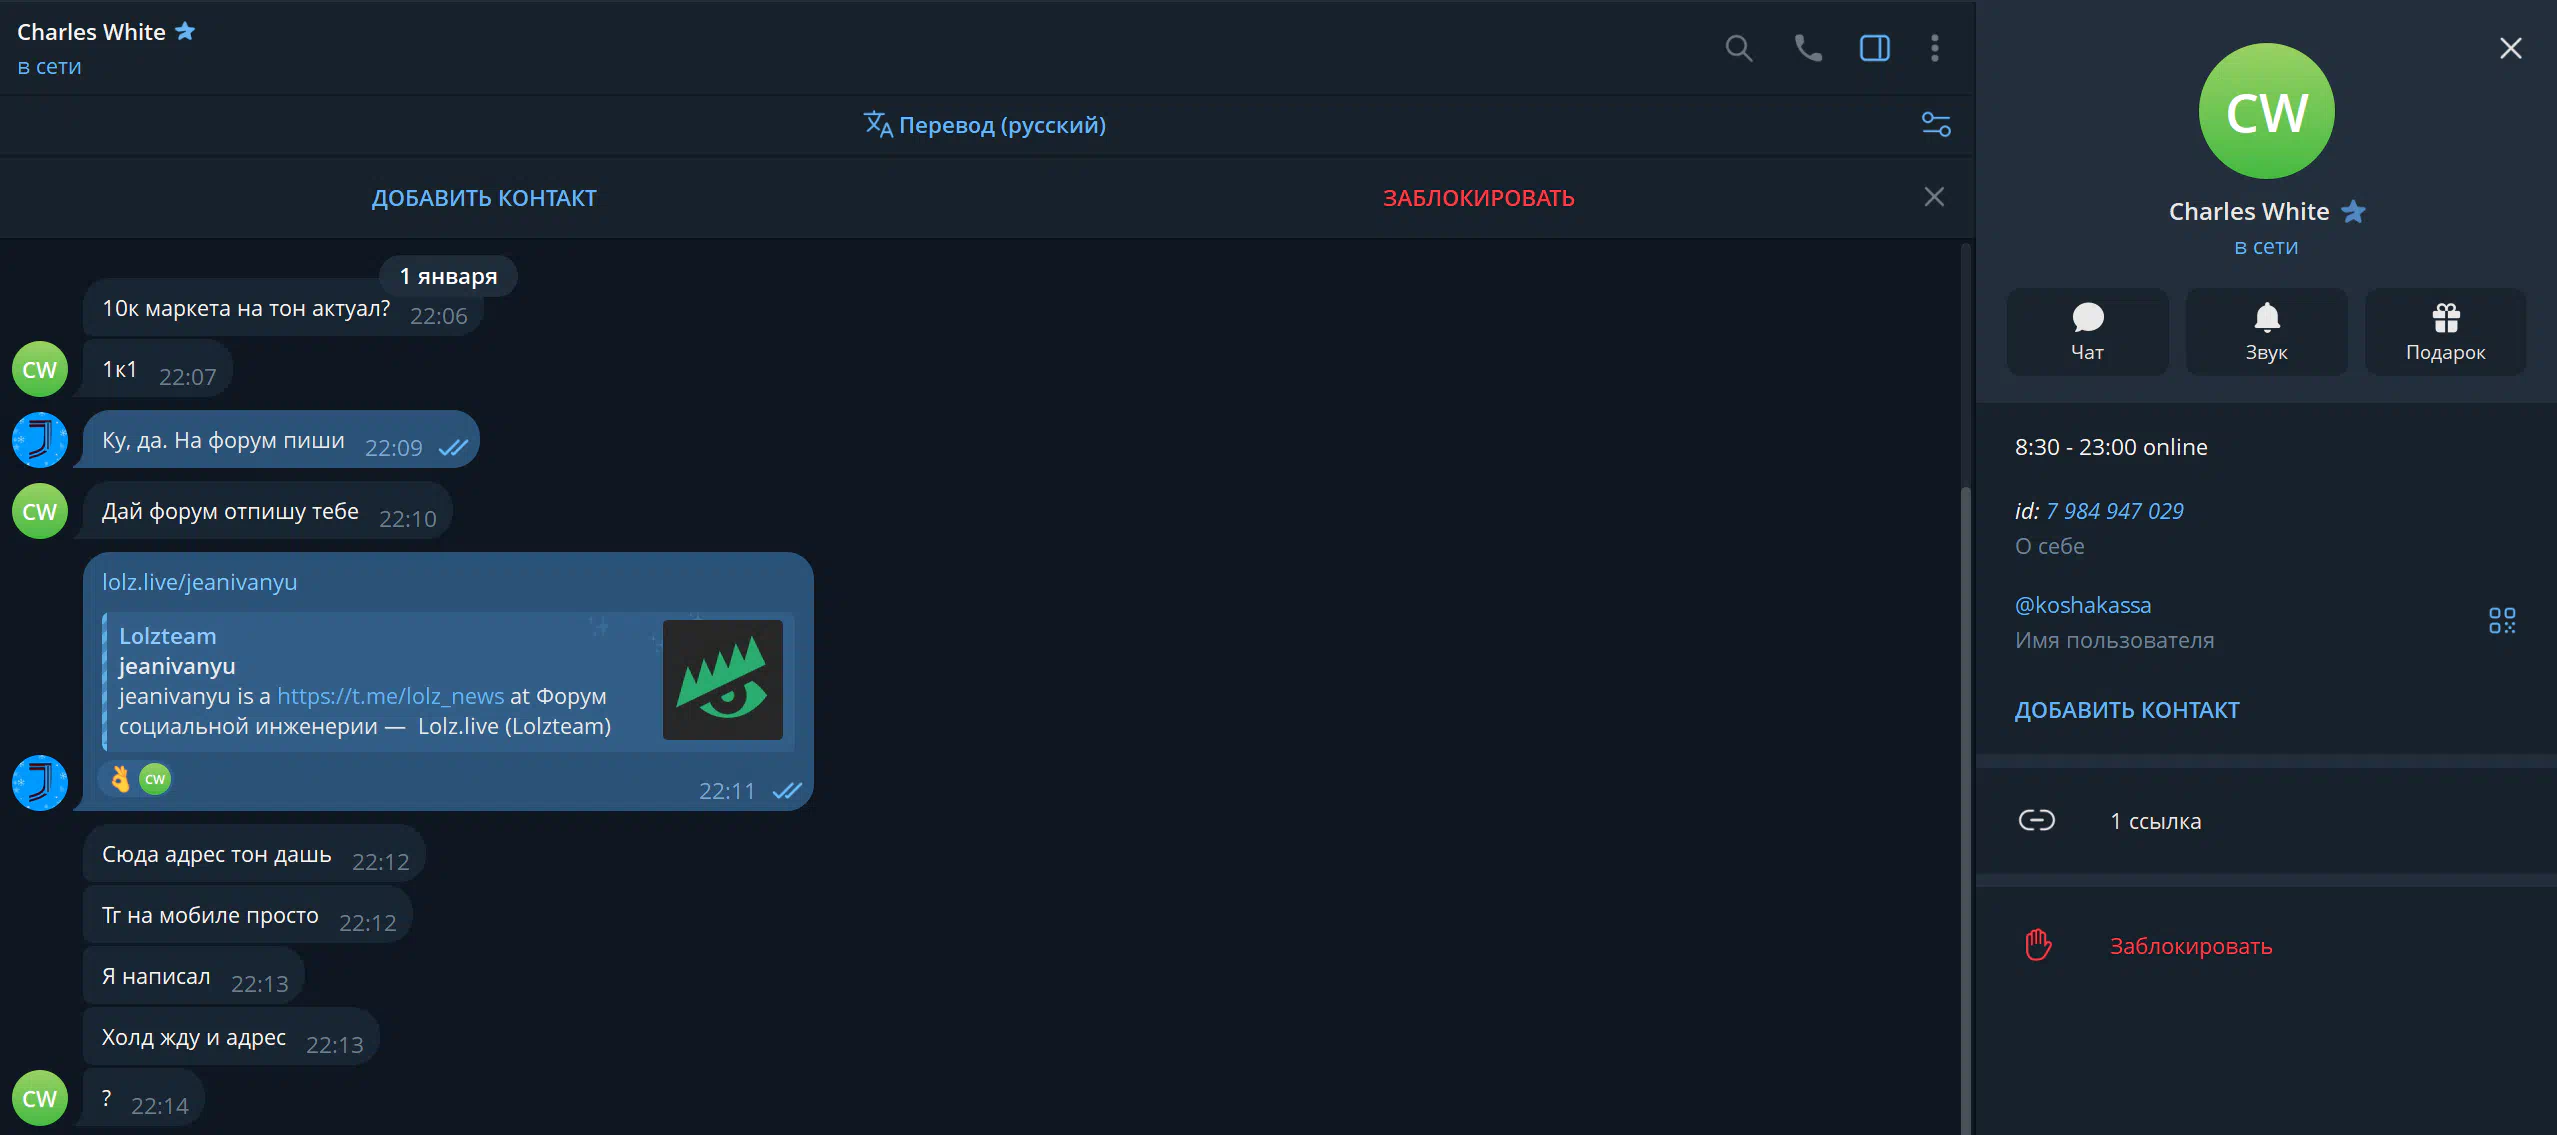
Task: Click Перевод (русский) translate bar
Action: coord(985,125)
